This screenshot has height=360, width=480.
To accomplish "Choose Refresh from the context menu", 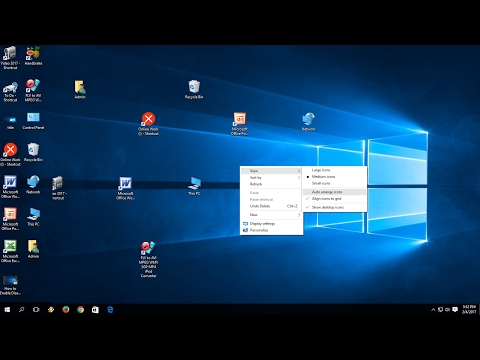I will 271,184.
